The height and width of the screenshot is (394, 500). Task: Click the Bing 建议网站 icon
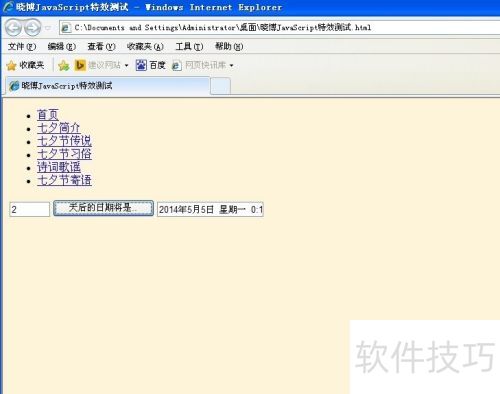tap(80, 65)
